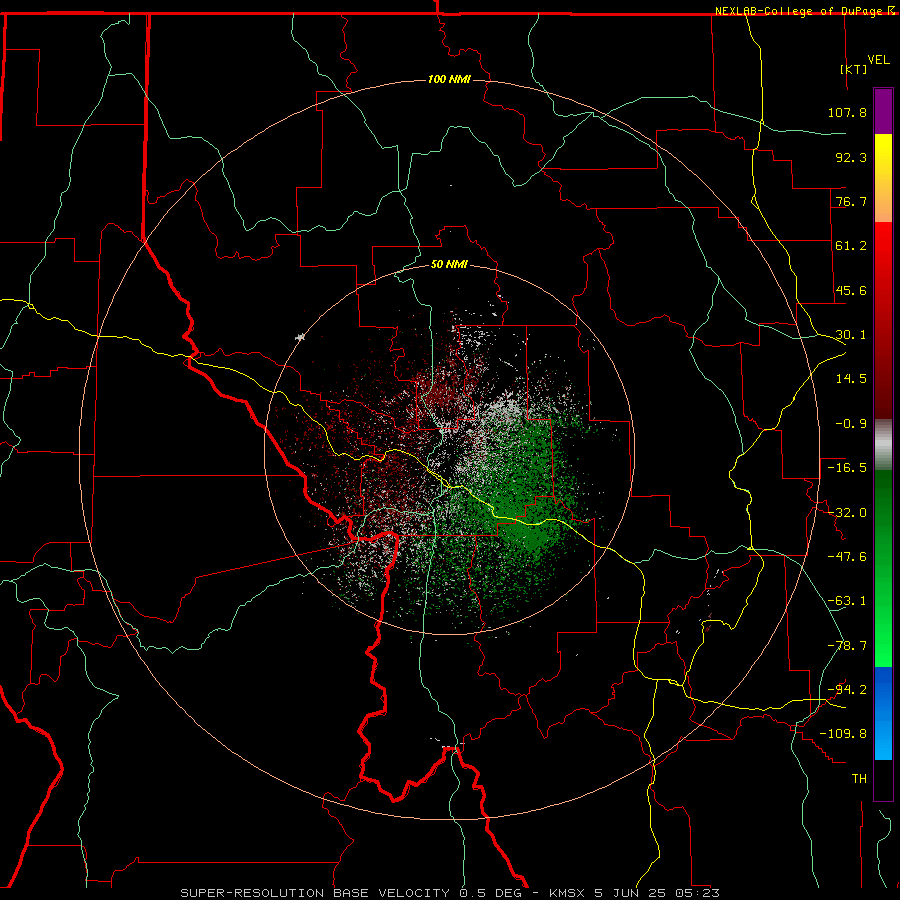Click the 61.2 legend value
This screenshot has height=900, width=900.
pyautogui.click(x=851, y=246)
